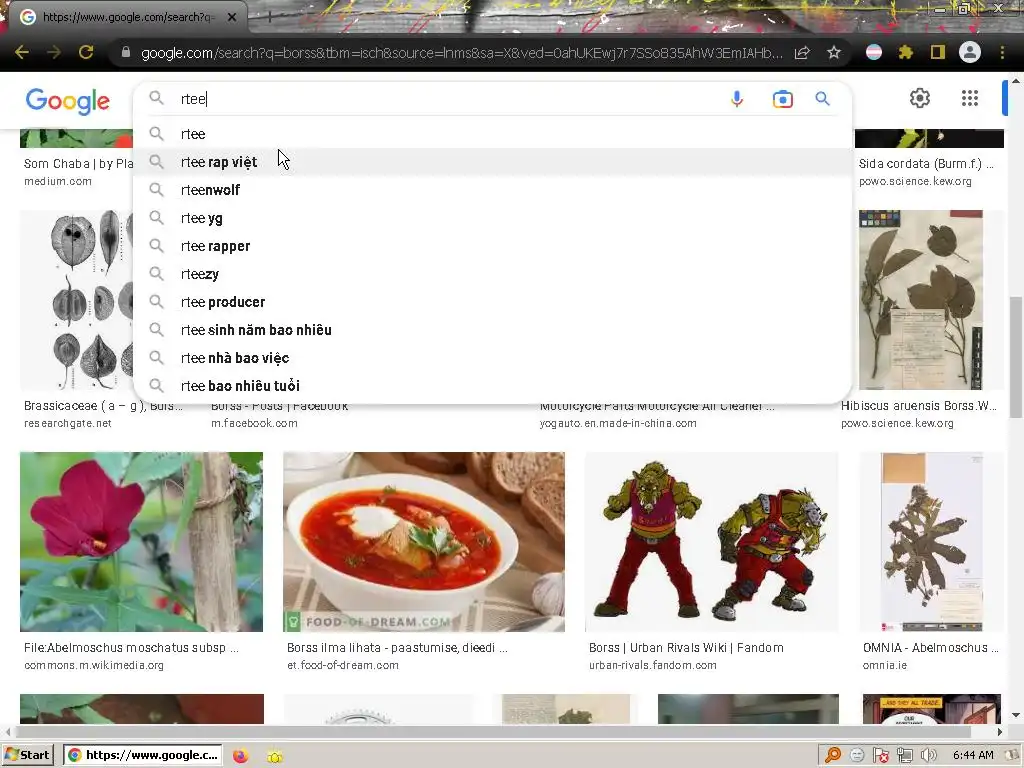
Task: Open 'Borss ilma lihata - paastumise' result link
Action: (x=397, y=648)
